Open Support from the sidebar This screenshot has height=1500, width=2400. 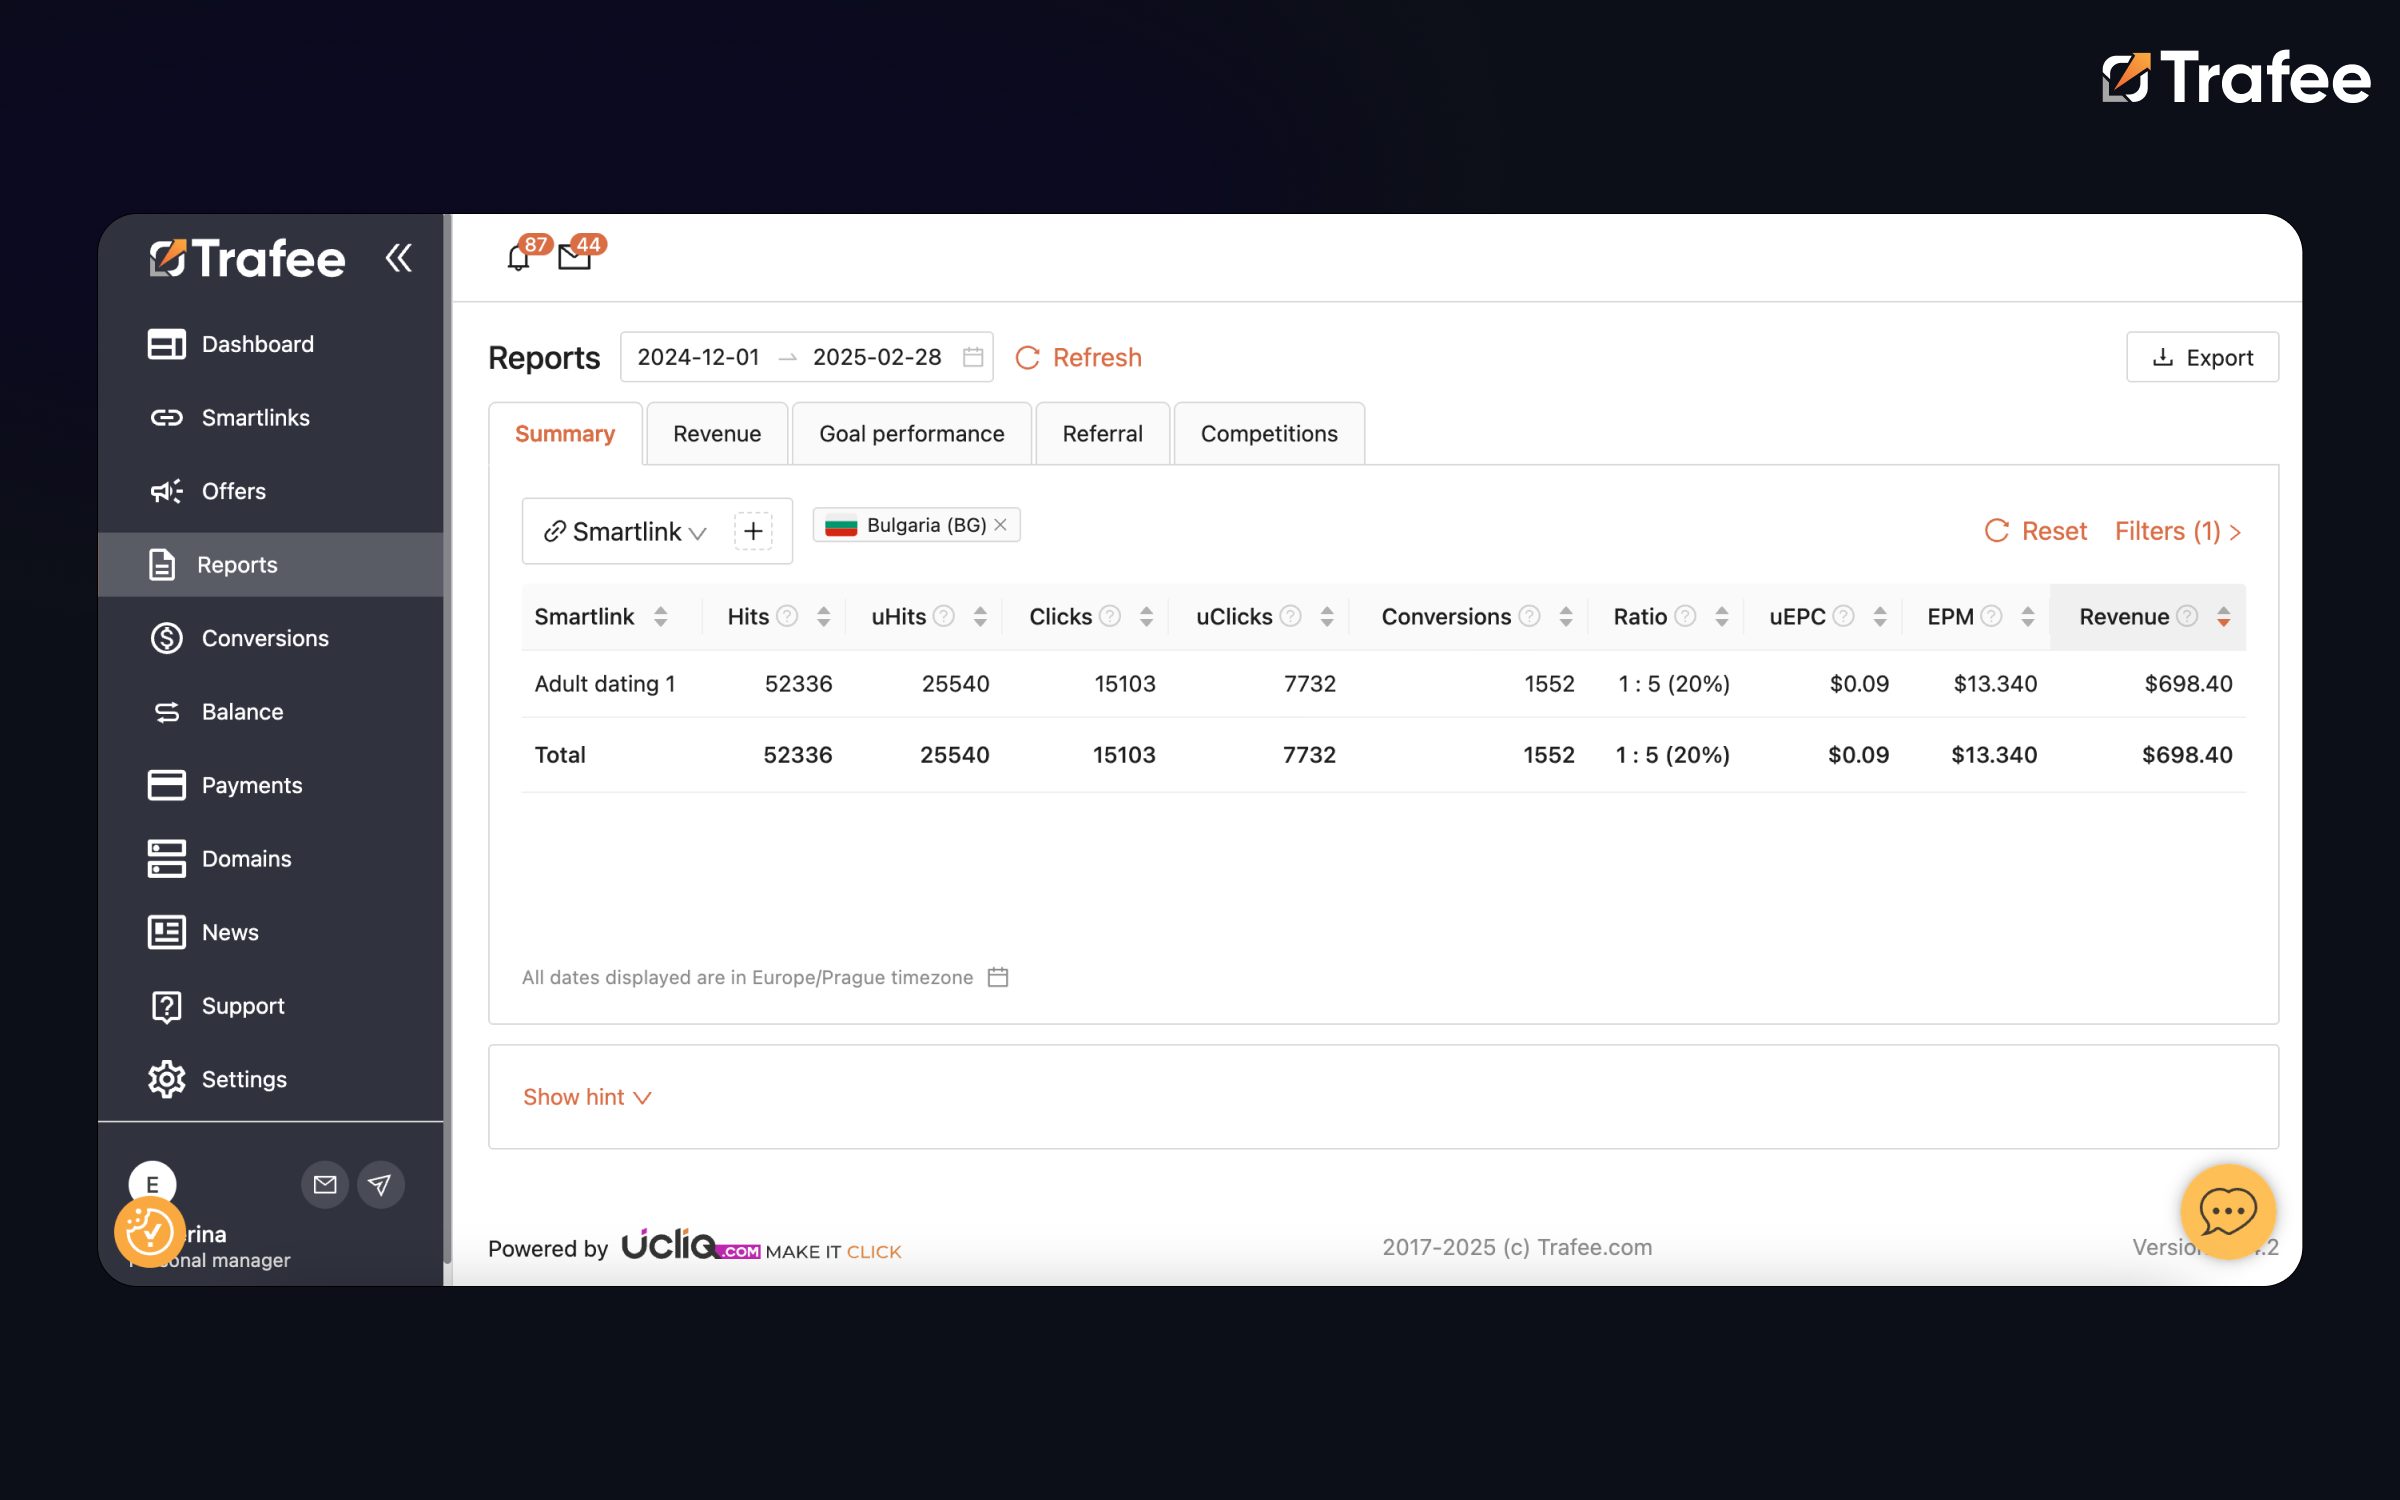(270, 1006)
